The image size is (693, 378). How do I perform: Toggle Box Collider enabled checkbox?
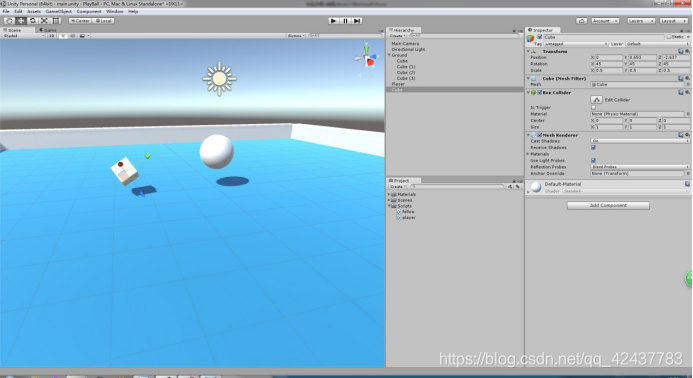[x=540, y=92]
